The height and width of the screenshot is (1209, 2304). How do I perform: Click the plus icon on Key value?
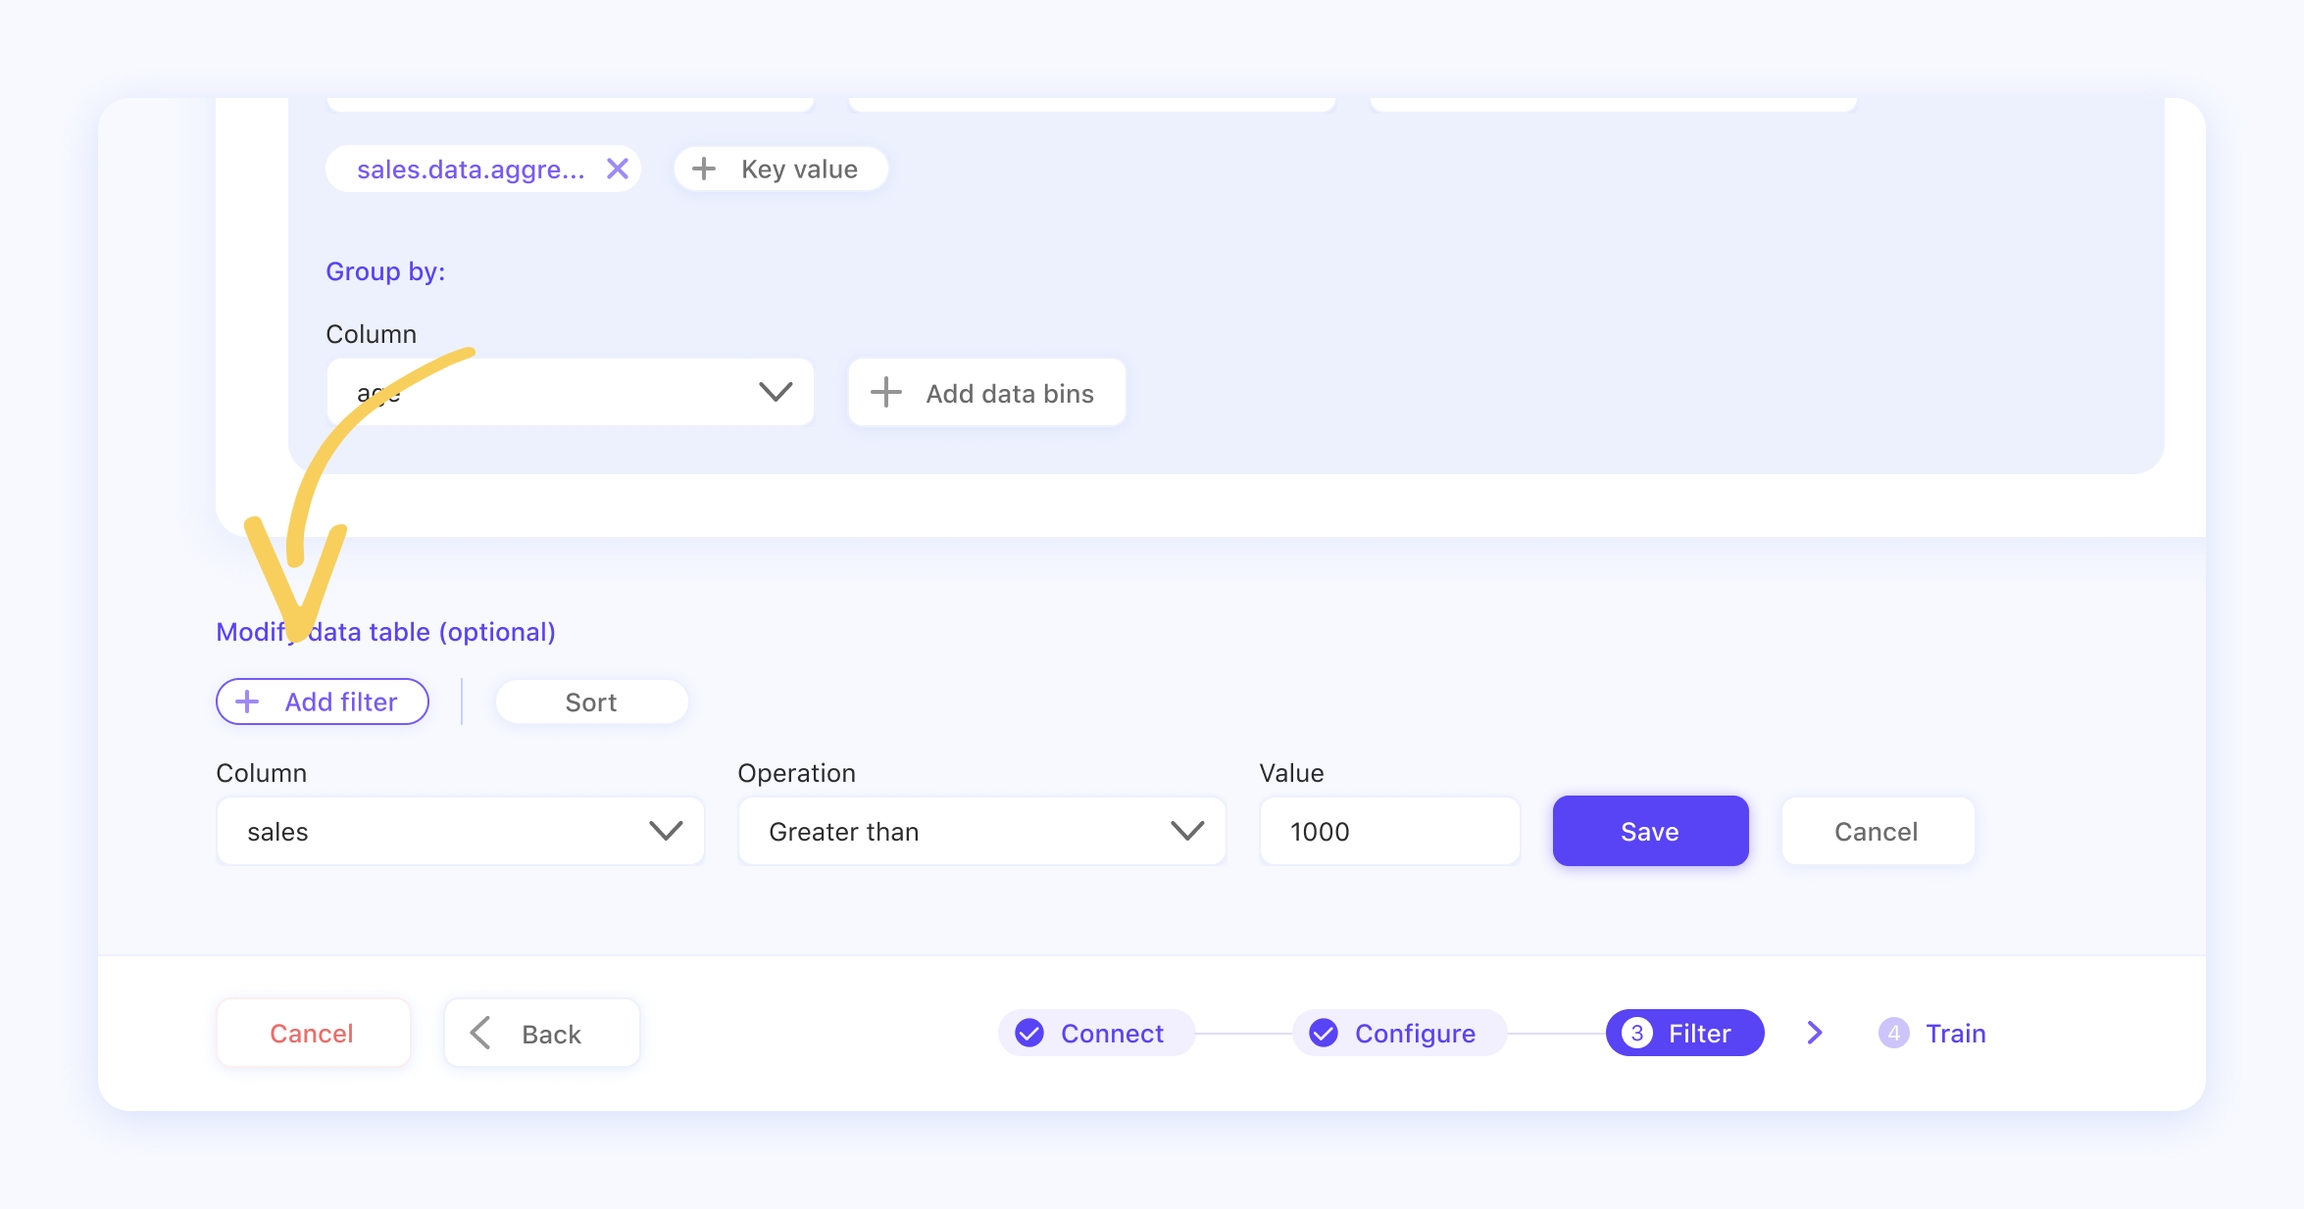(x=704, y=169)
